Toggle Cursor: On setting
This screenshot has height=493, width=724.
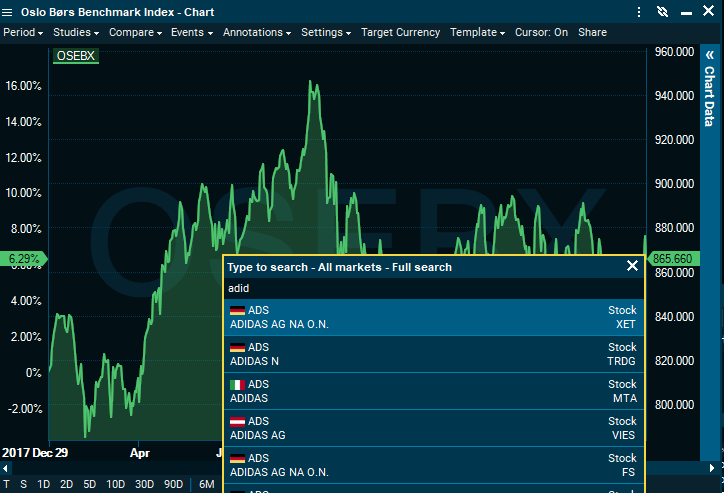[541, 32]
